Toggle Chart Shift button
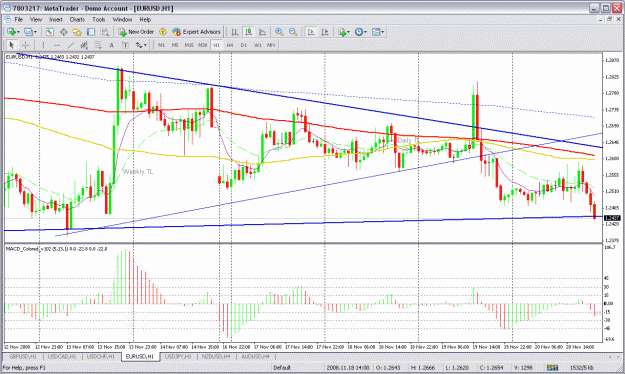625x374 pixels. [x=325, y=32]
